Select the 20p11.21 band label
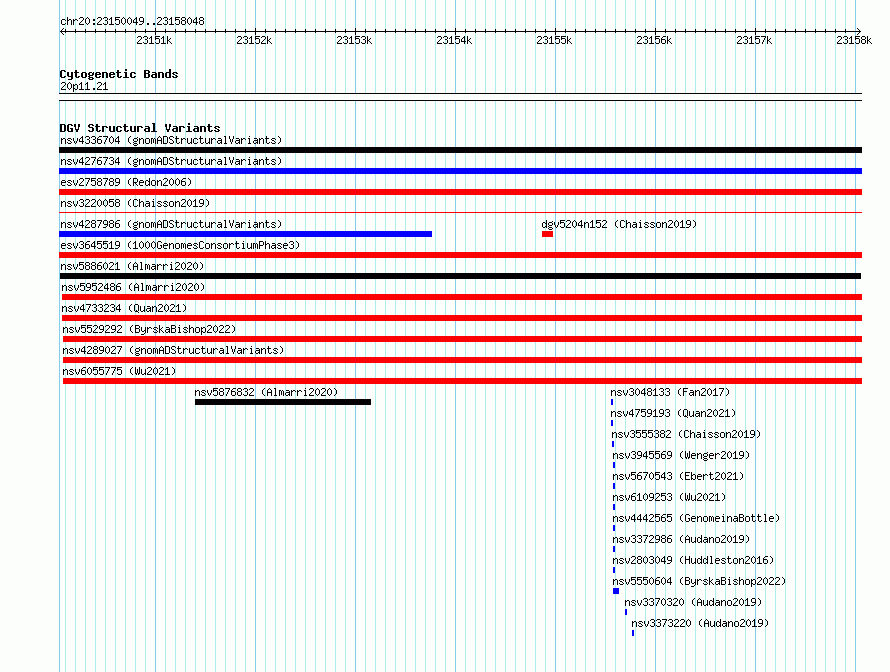 [84, 86]
